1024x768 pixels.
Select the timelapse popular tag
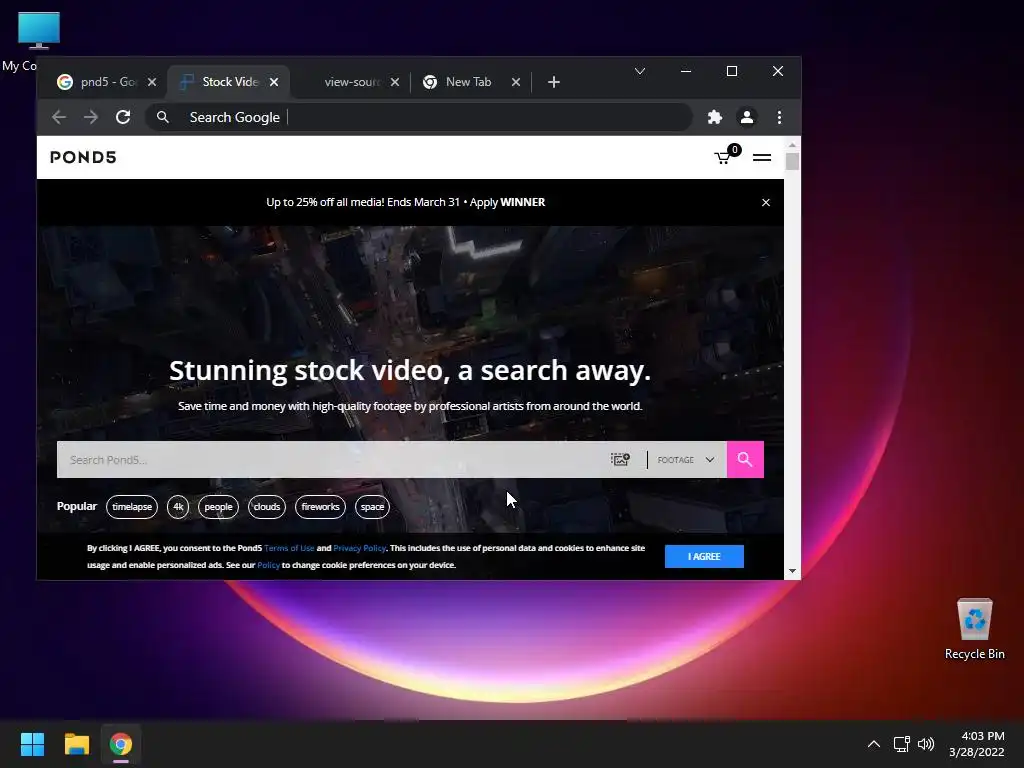[x=132, y=507]
